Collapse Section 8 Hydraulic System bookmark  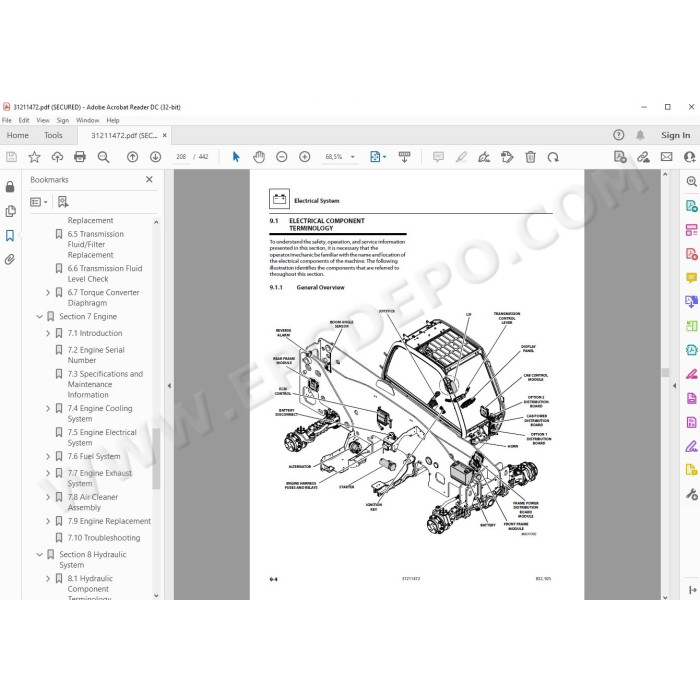[x=39, y=554]
